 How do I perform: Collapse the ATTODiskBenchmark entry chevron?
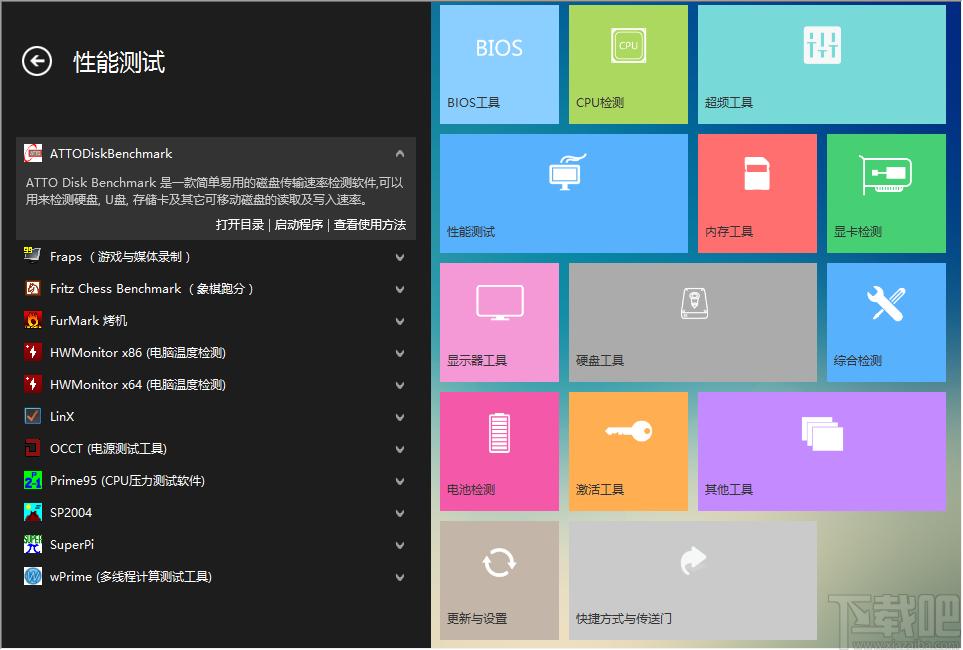(400, 154)
